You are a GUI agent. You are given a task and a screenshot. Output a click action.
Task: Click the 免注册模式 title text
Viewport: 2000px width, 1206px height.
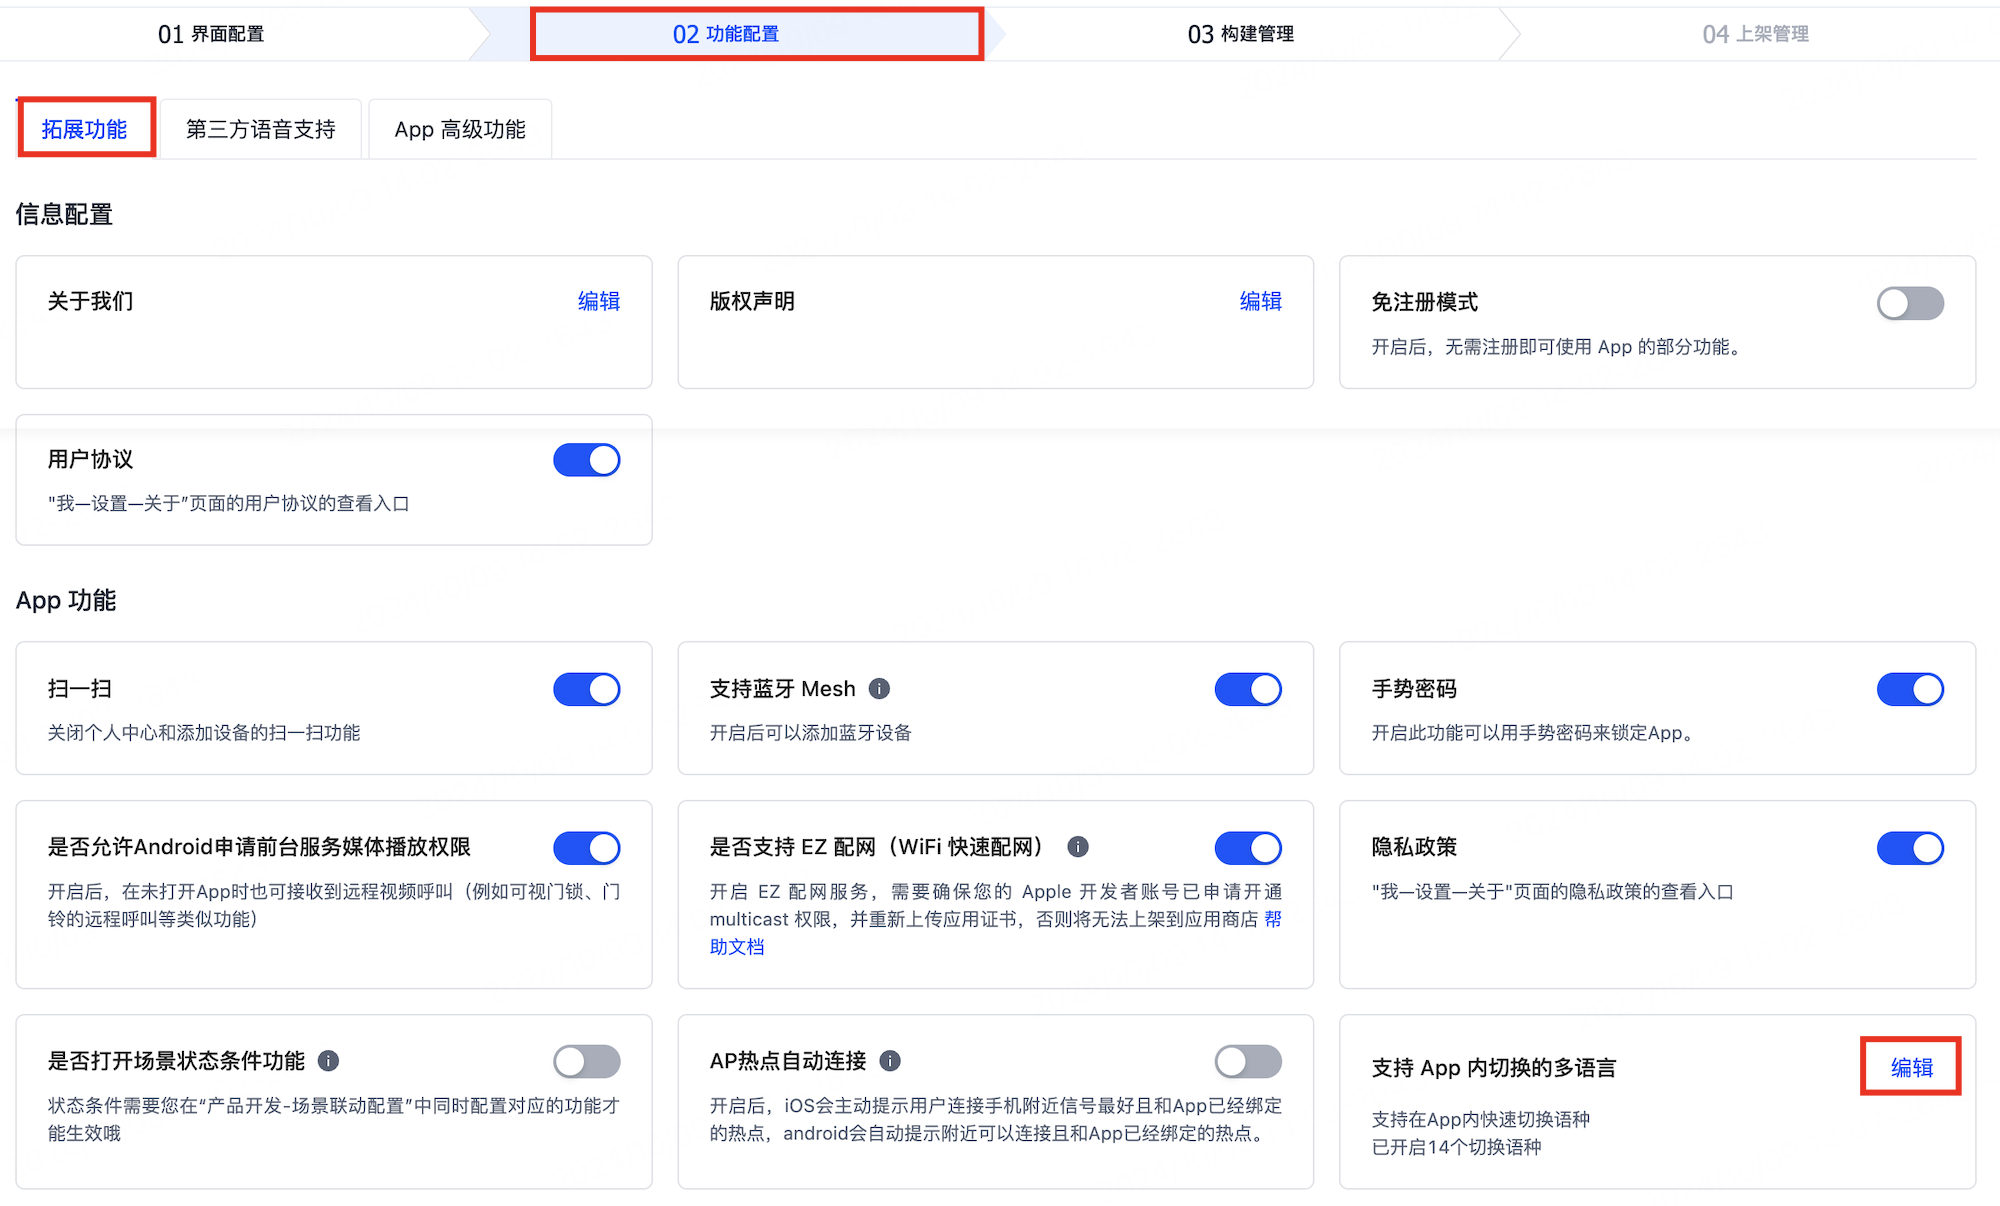1424,302
